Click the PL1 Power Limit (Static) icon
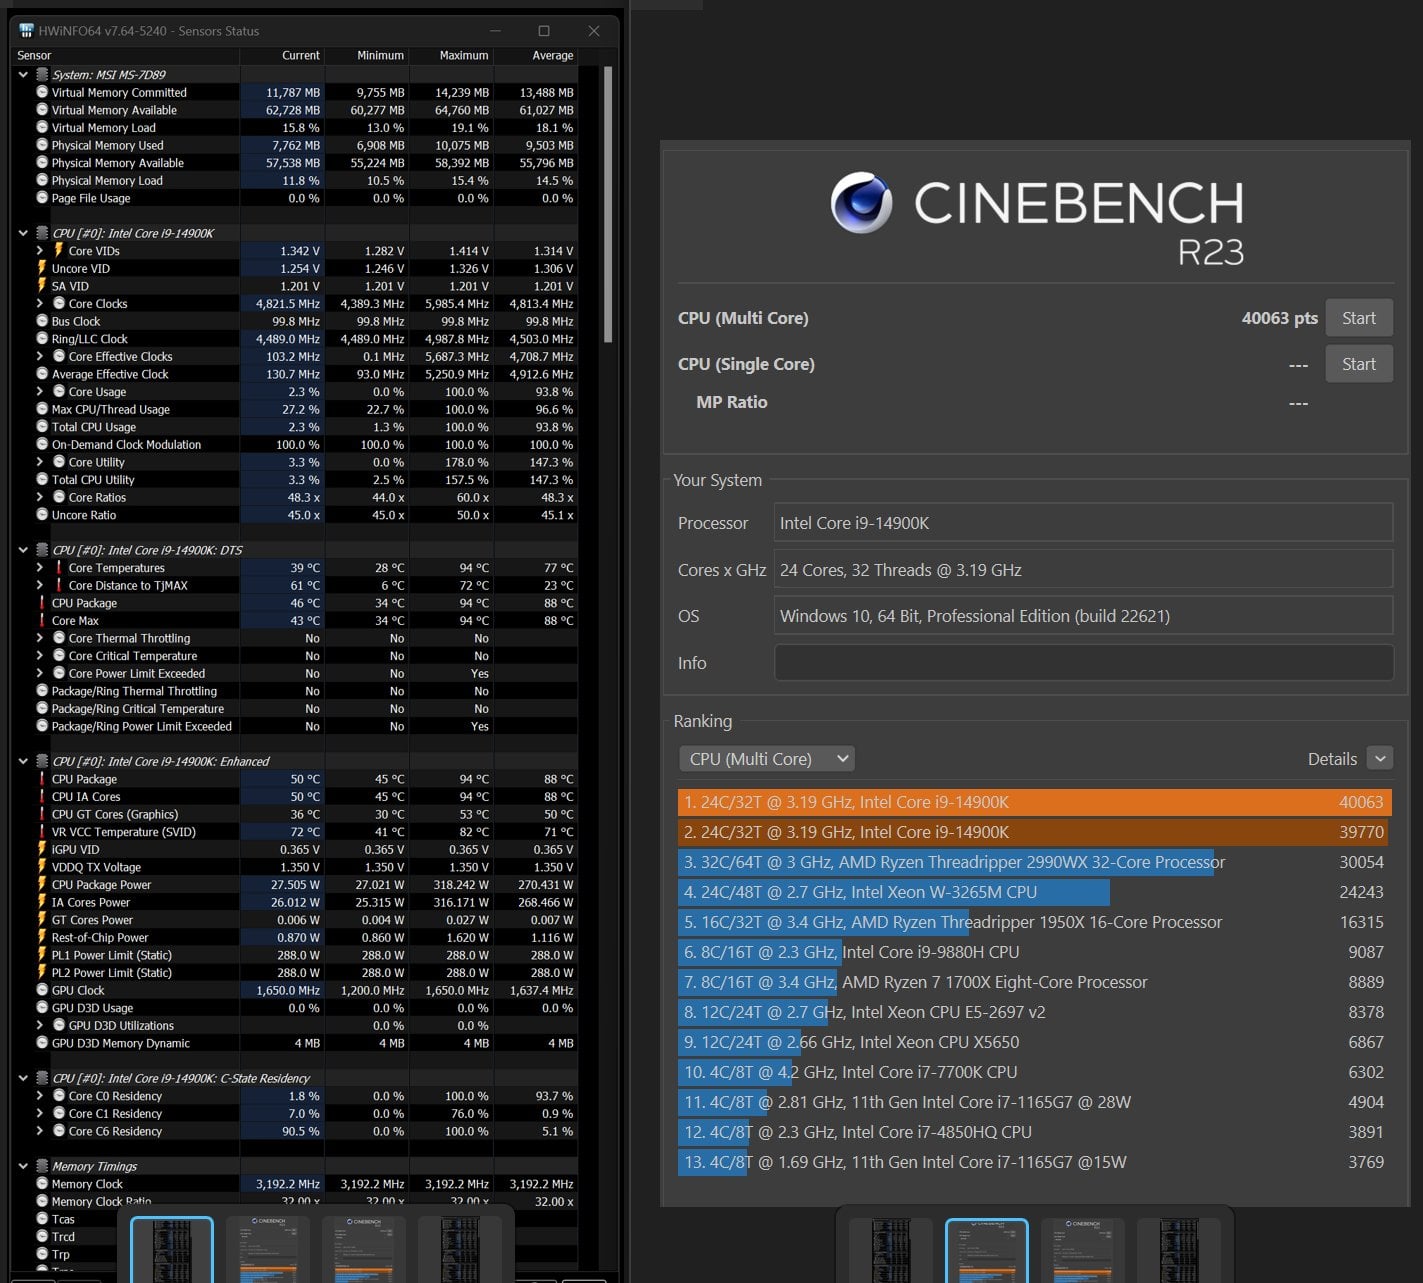The height and width of the screenshot is (1283, 1423). click(x=42, y=955)
